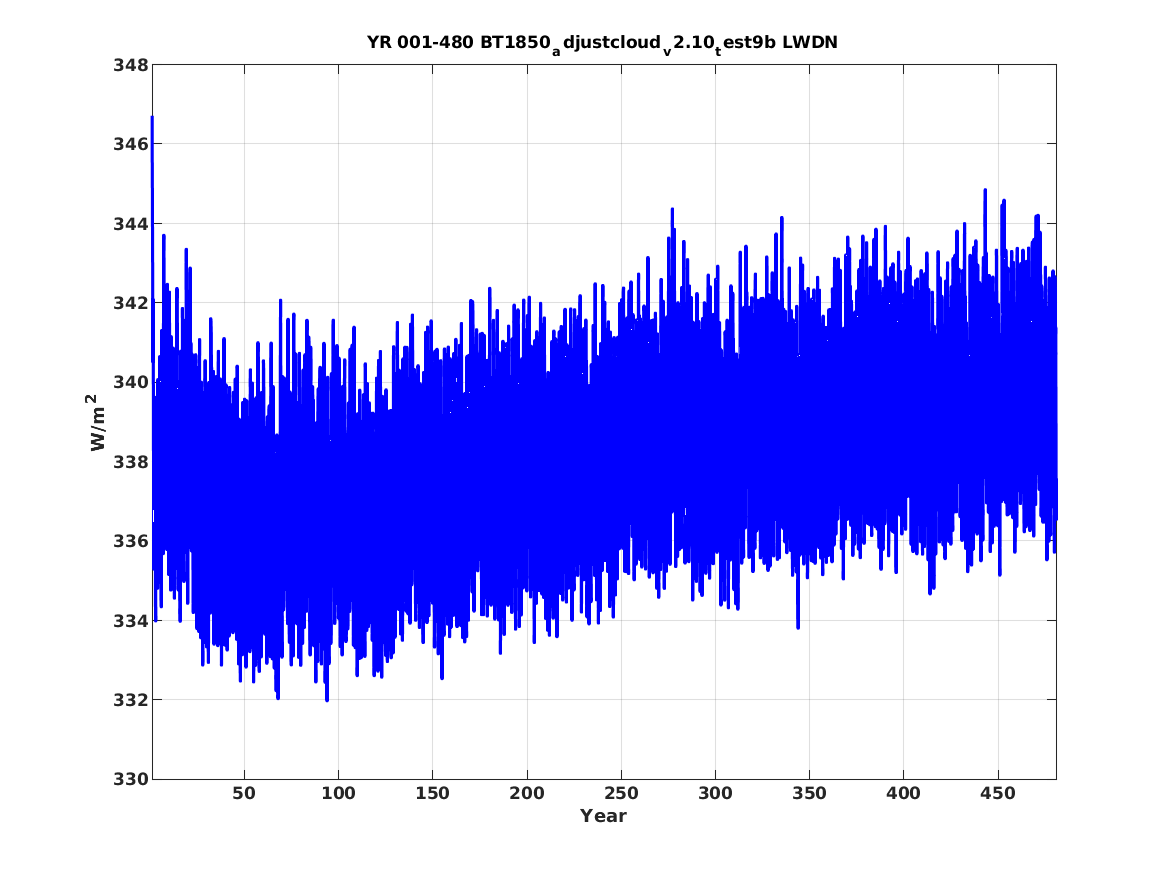Viewport: 1167px width, 875px height.
Task: Click the x-axis tick label 450
Action: point(997,793)
